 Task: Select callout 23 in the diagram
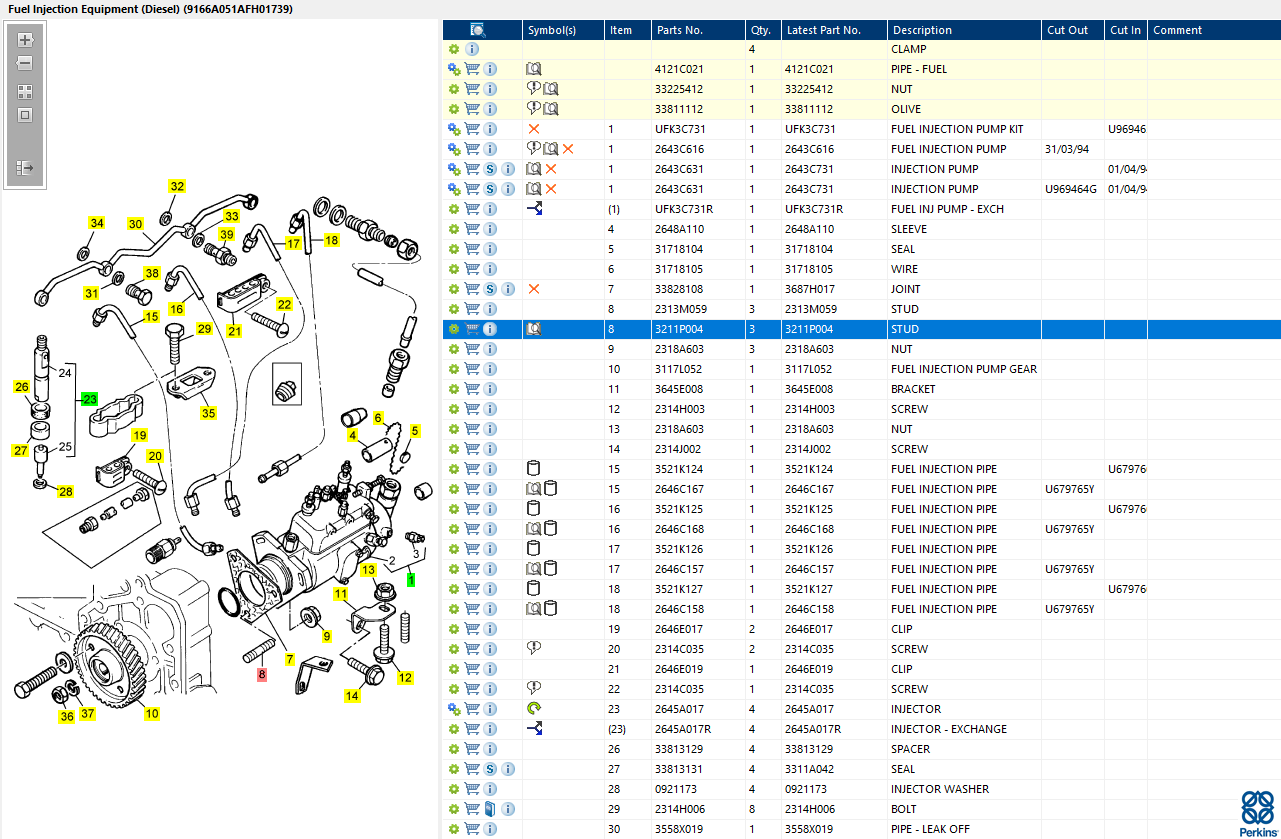click(90, 398)
